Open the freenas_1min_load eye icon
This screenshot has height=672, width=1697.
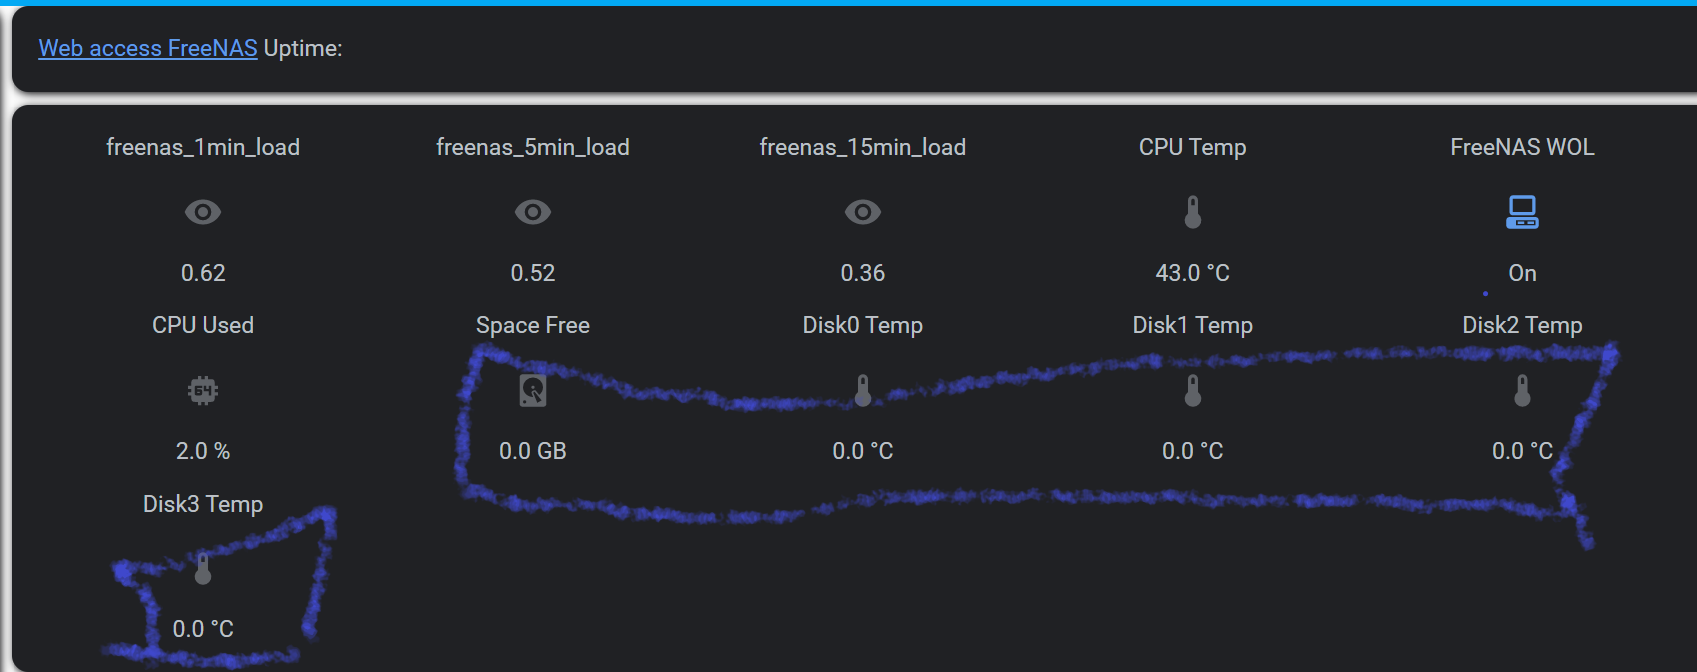203,212
